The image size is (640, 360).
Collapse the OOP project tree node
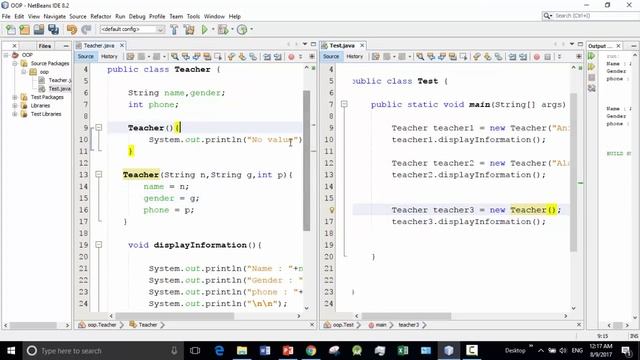point(6,55)
